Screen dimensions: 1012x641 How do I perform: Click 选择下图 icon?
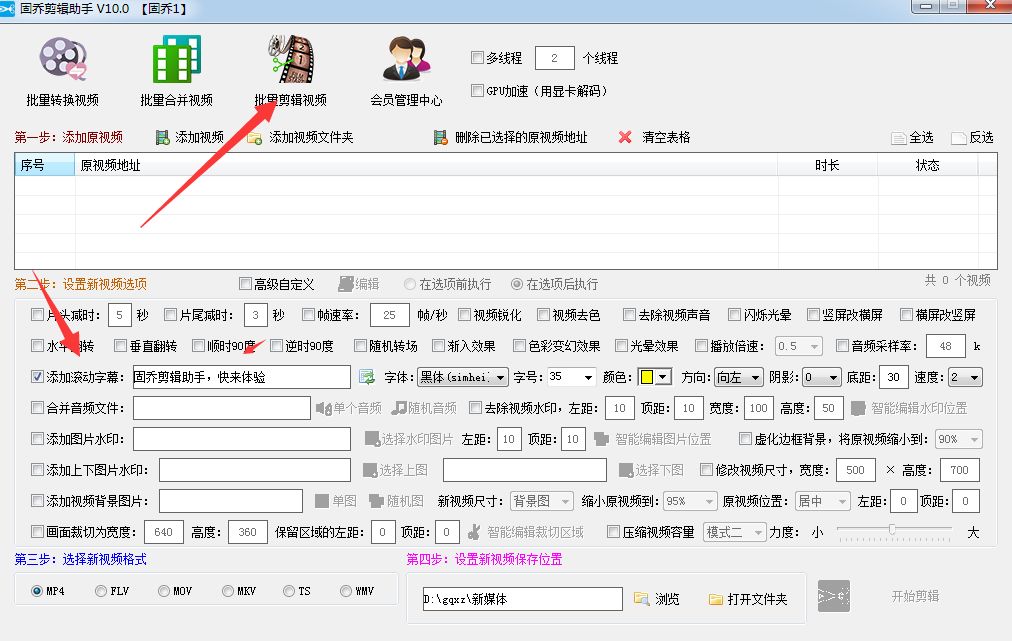pos(625,470)
